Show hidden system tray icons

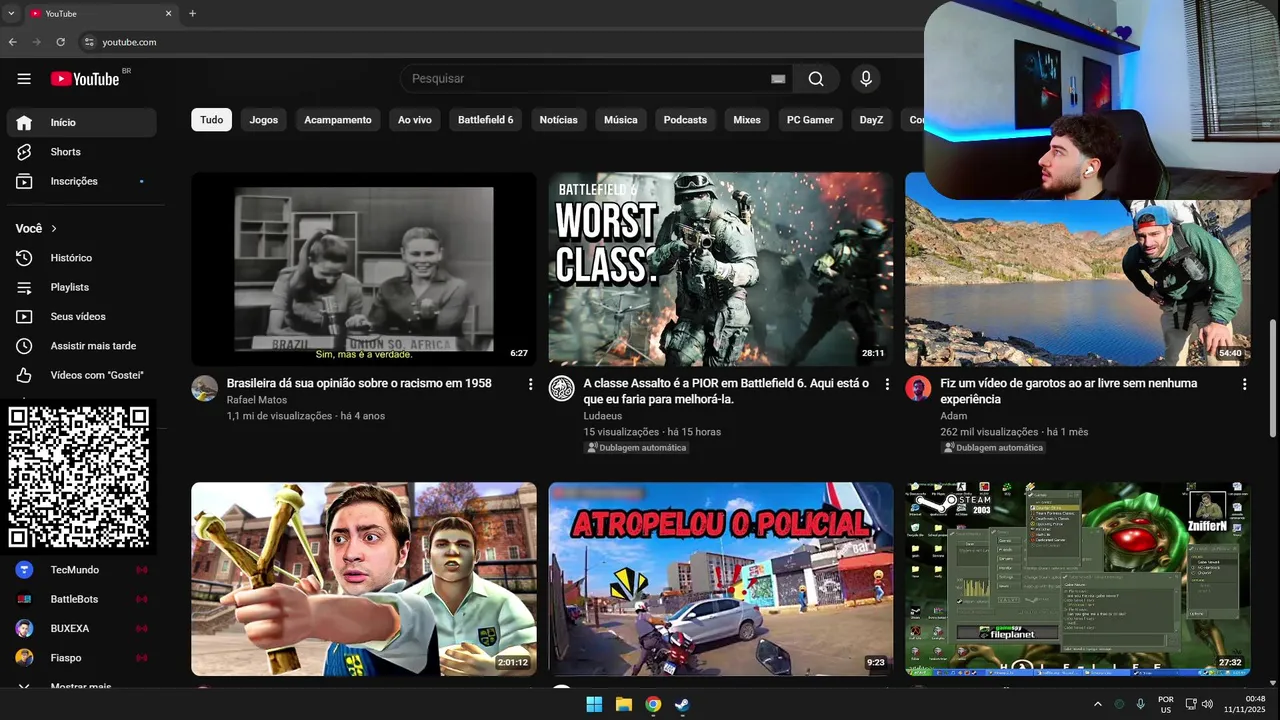coord(1097,704)
